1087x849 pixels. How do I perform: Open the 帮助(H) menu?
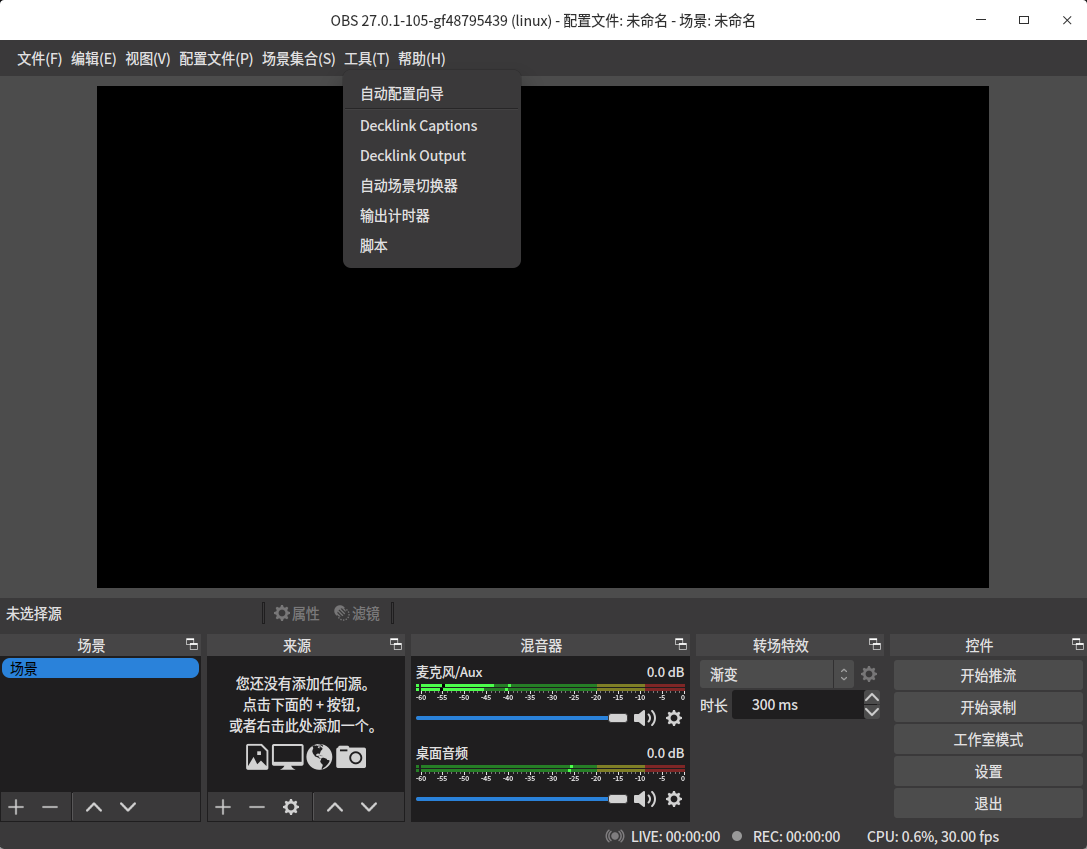(421, 59)
